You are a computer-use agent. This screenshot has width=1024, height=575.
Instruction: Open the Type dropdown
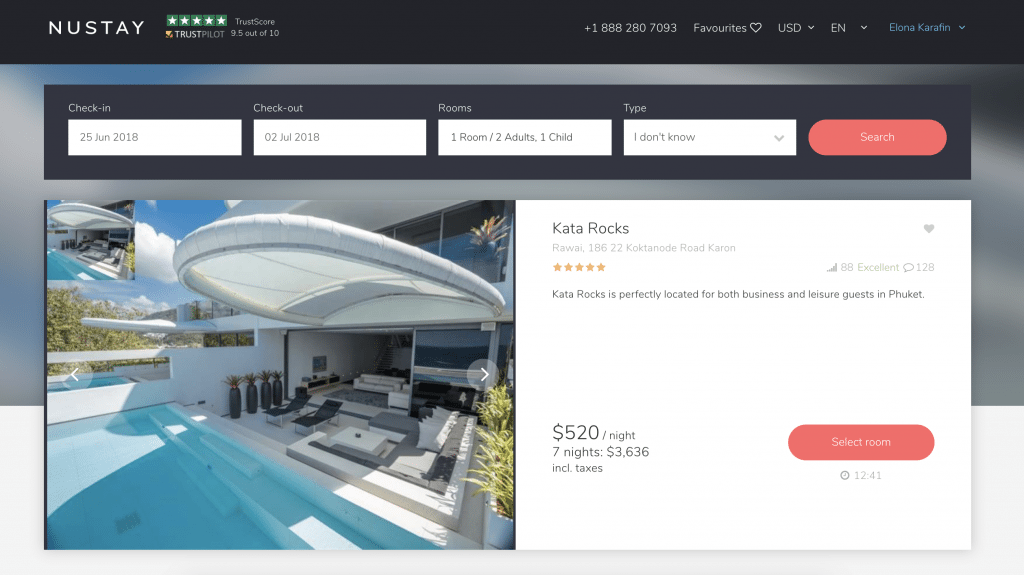[x=710, y=137]
